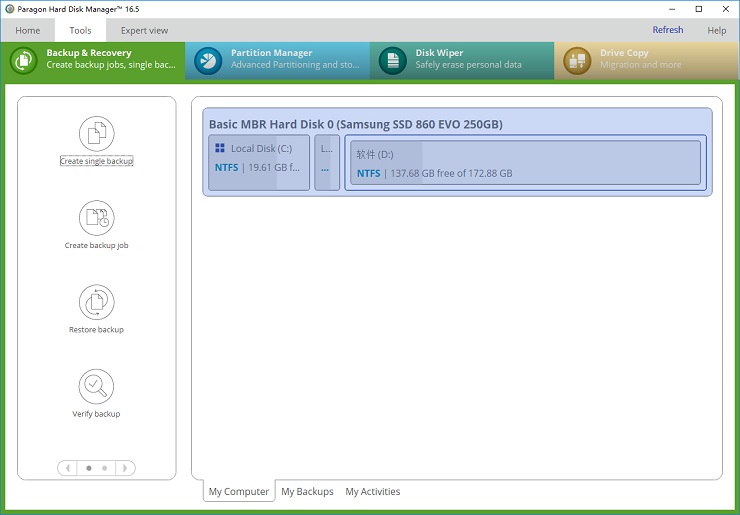Click the Create single backup icon
The width and height of the screenshot is (740, 515).
pyautogui.click(x=96, y=134)
